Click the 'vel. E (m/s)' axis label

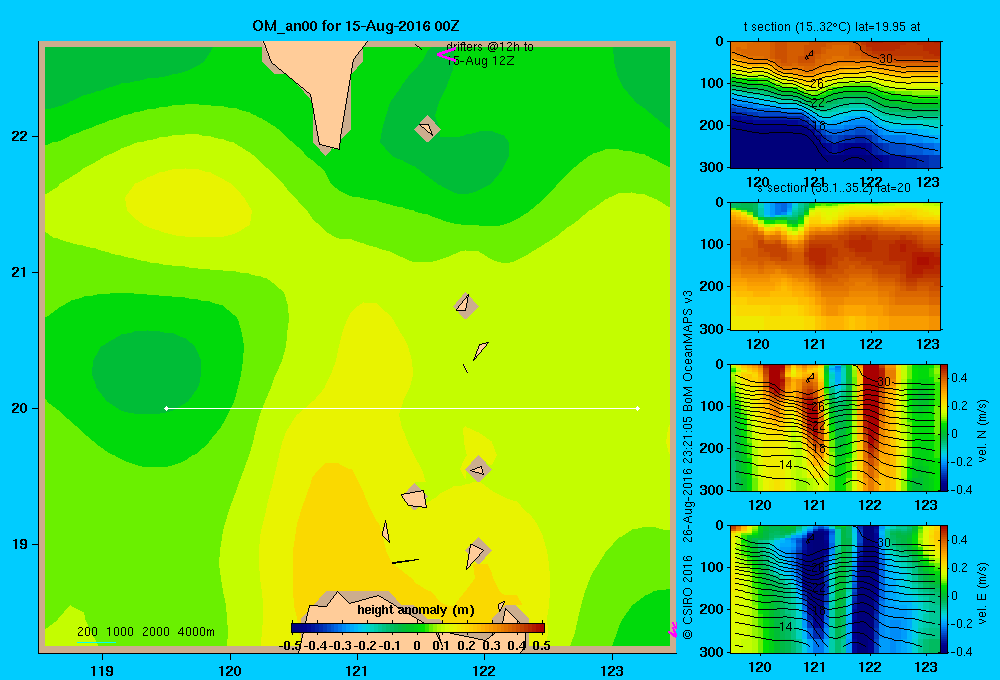(982, 592)
